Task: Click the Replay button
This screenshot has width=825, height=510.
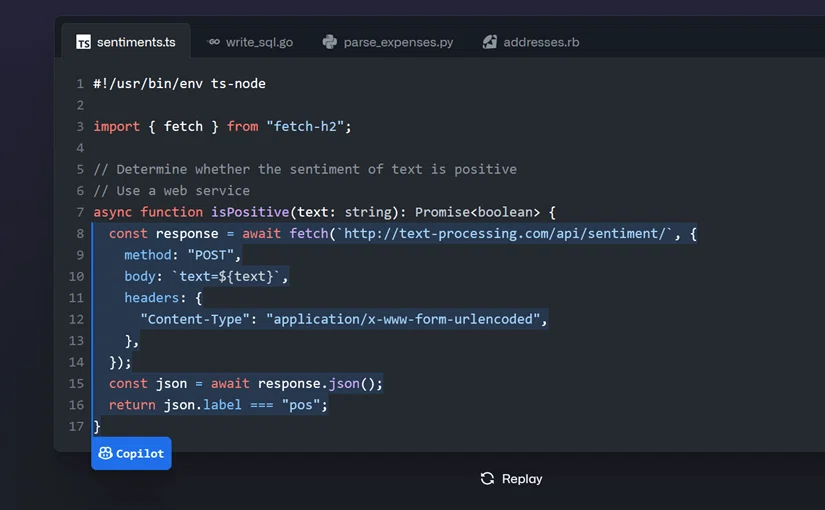Action: [511, 478]
